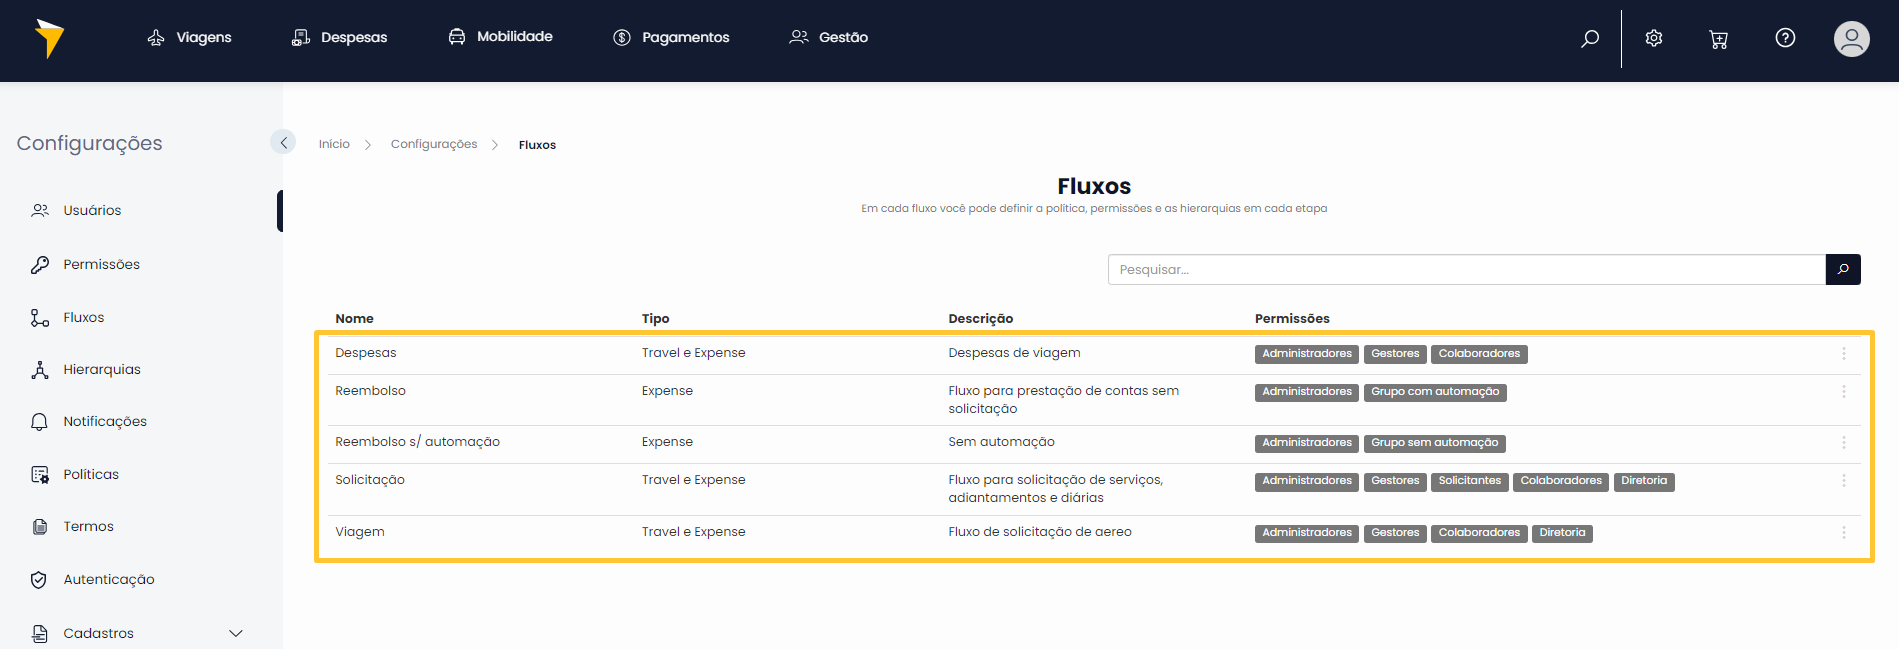Open settings via the gear icon

(1654, 38)
